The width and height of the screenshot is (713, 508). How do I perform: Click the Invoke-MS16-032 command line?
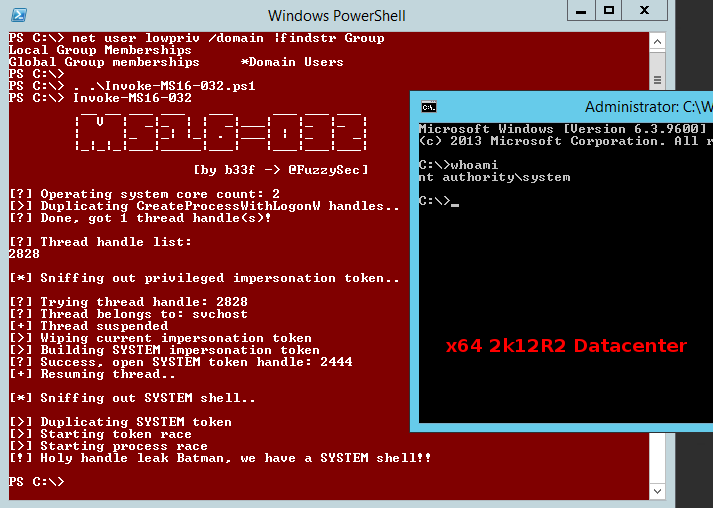[130, 98]
